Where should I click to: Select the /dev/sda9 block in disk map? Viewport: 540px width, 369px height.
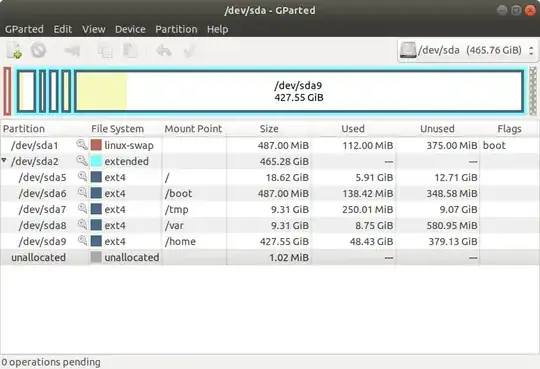click(299, 91)
